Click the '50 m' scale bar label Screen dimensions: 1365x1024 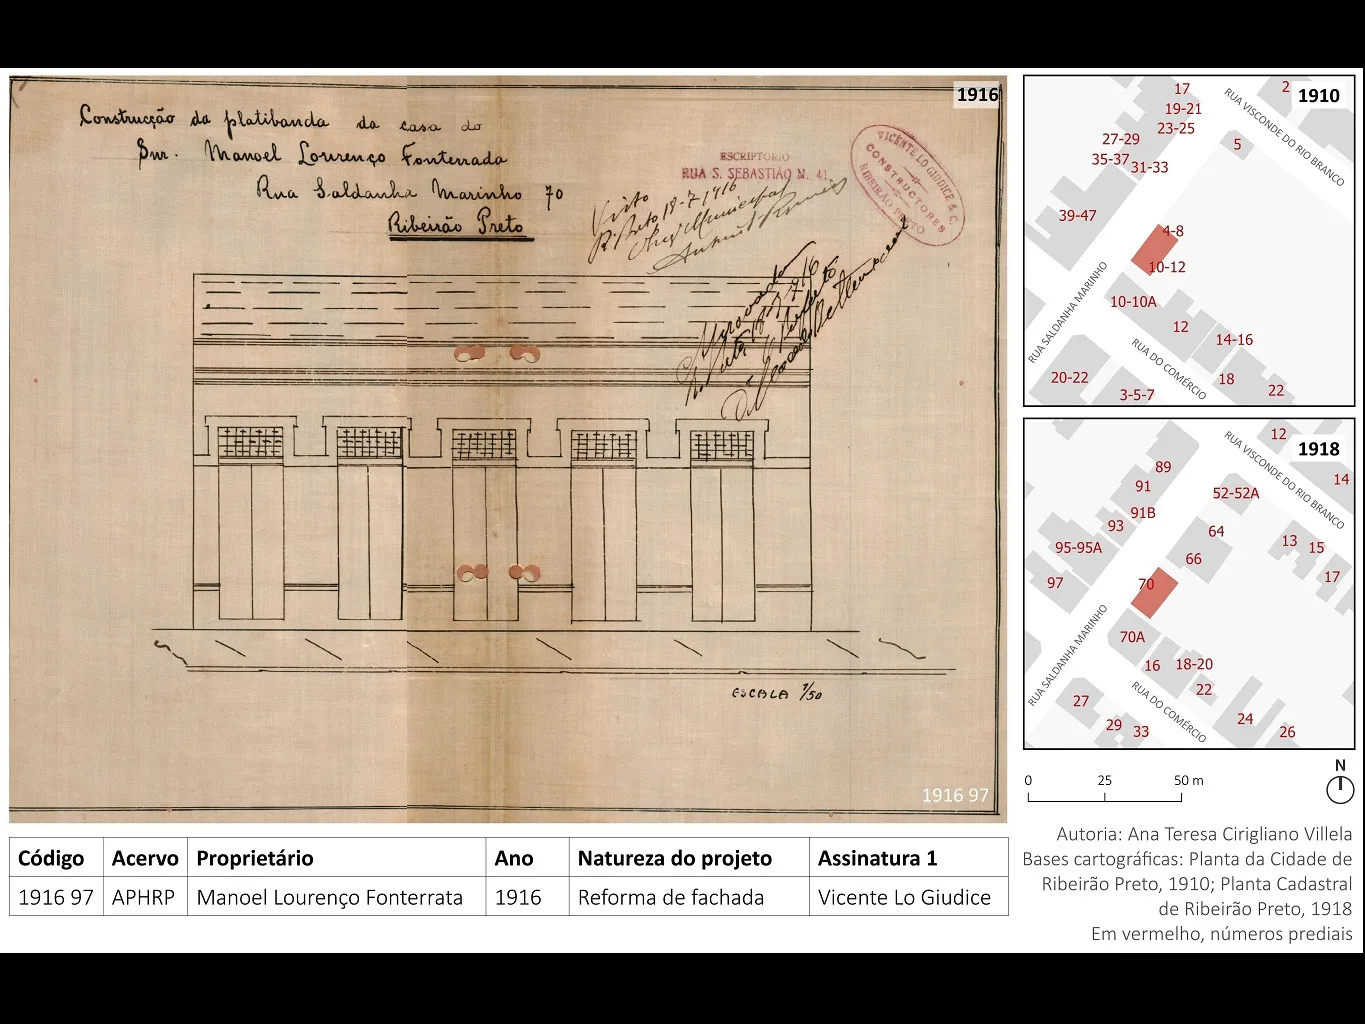[x=1189, y=780]
